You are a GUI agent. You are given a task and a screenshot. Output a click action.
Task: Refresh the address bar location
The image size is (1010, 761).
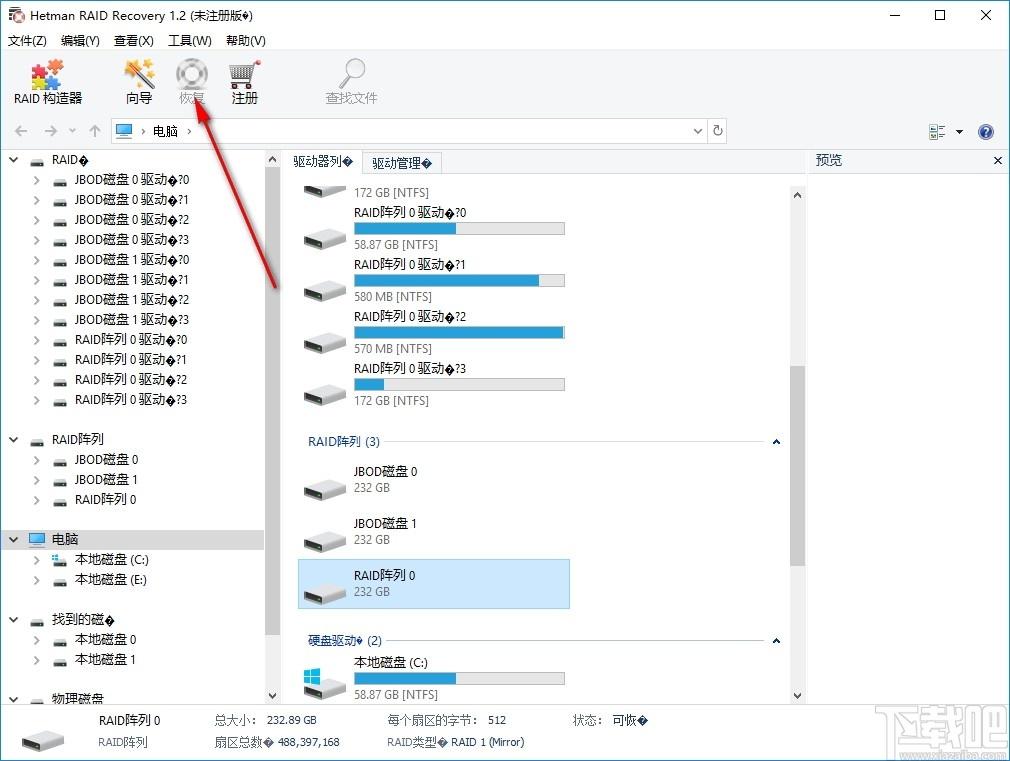point(718,131)
